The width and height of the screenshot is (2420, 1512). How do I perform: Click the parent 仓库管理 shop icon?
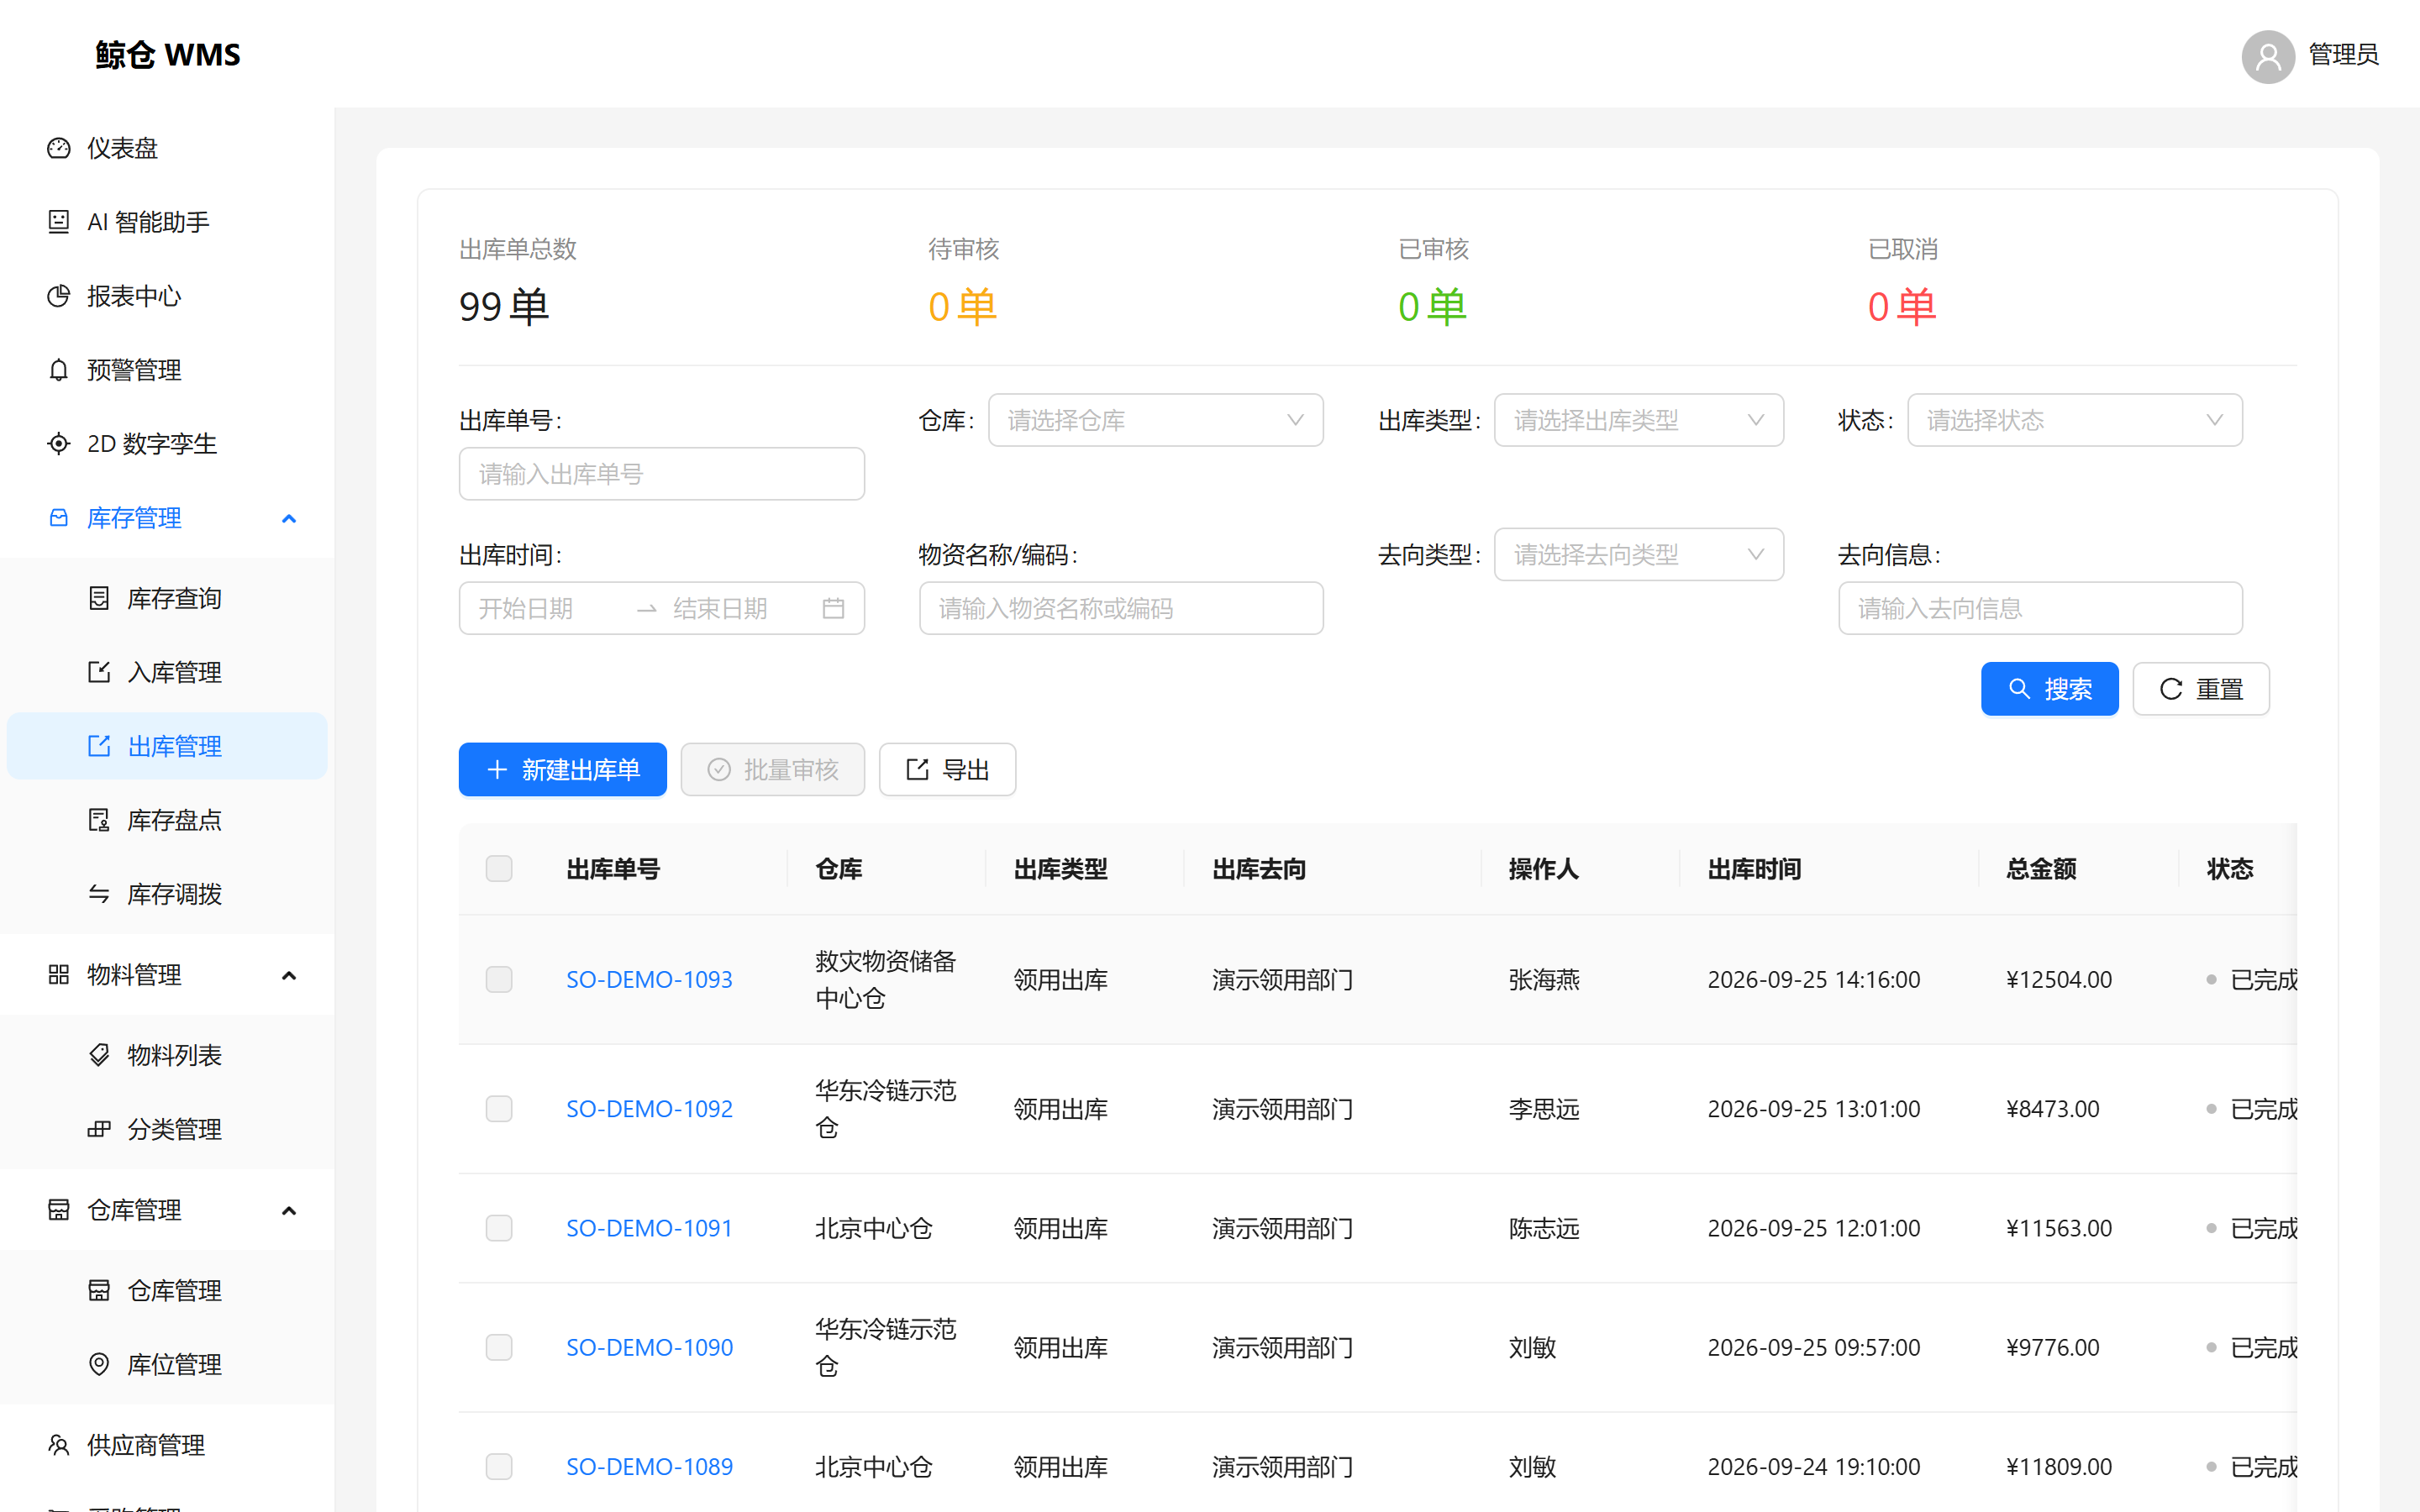(x=59, y=1210)
